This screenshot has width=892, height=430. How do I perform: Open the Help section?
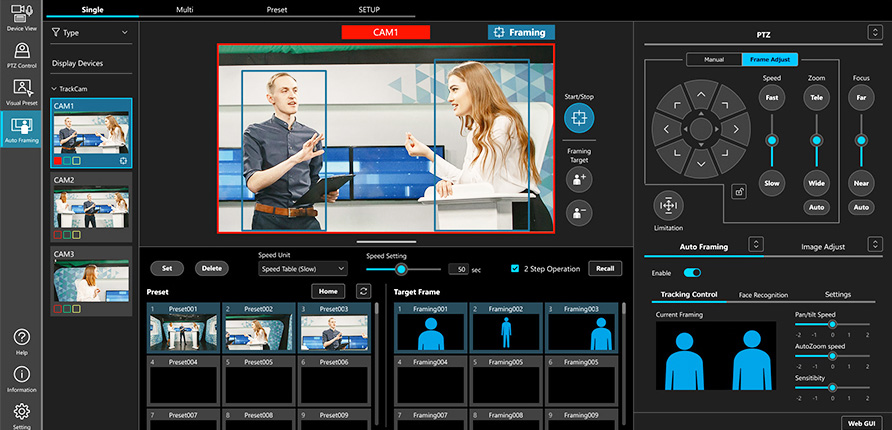point(21,340)
